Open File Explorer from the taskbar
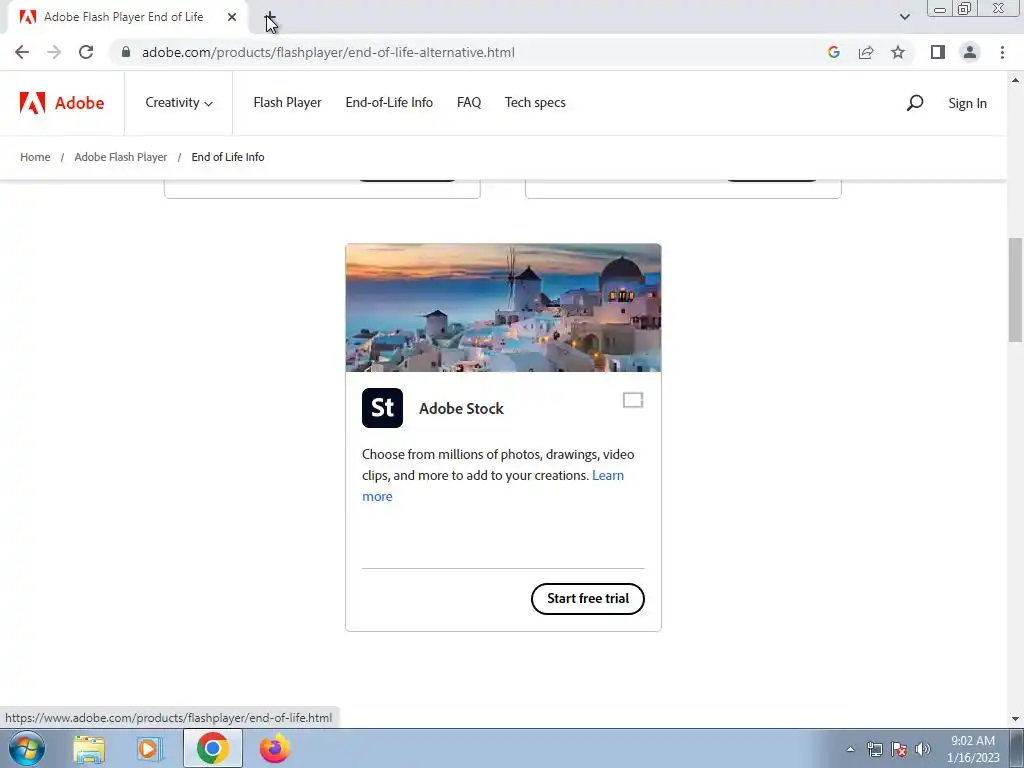The height and width of the screenshot is (768, 1024). point(89,748)
